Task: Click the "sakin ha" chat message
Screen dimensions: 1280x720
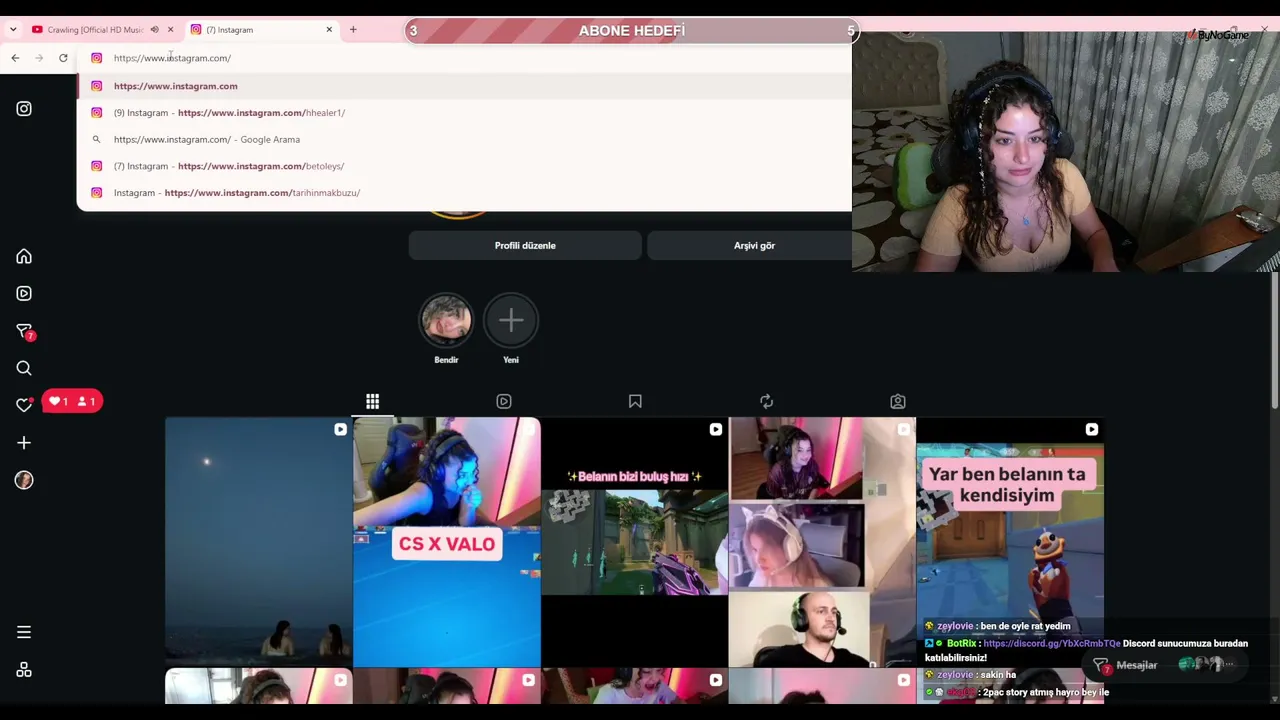Action: pyautogui.click(x=997, y=675)
